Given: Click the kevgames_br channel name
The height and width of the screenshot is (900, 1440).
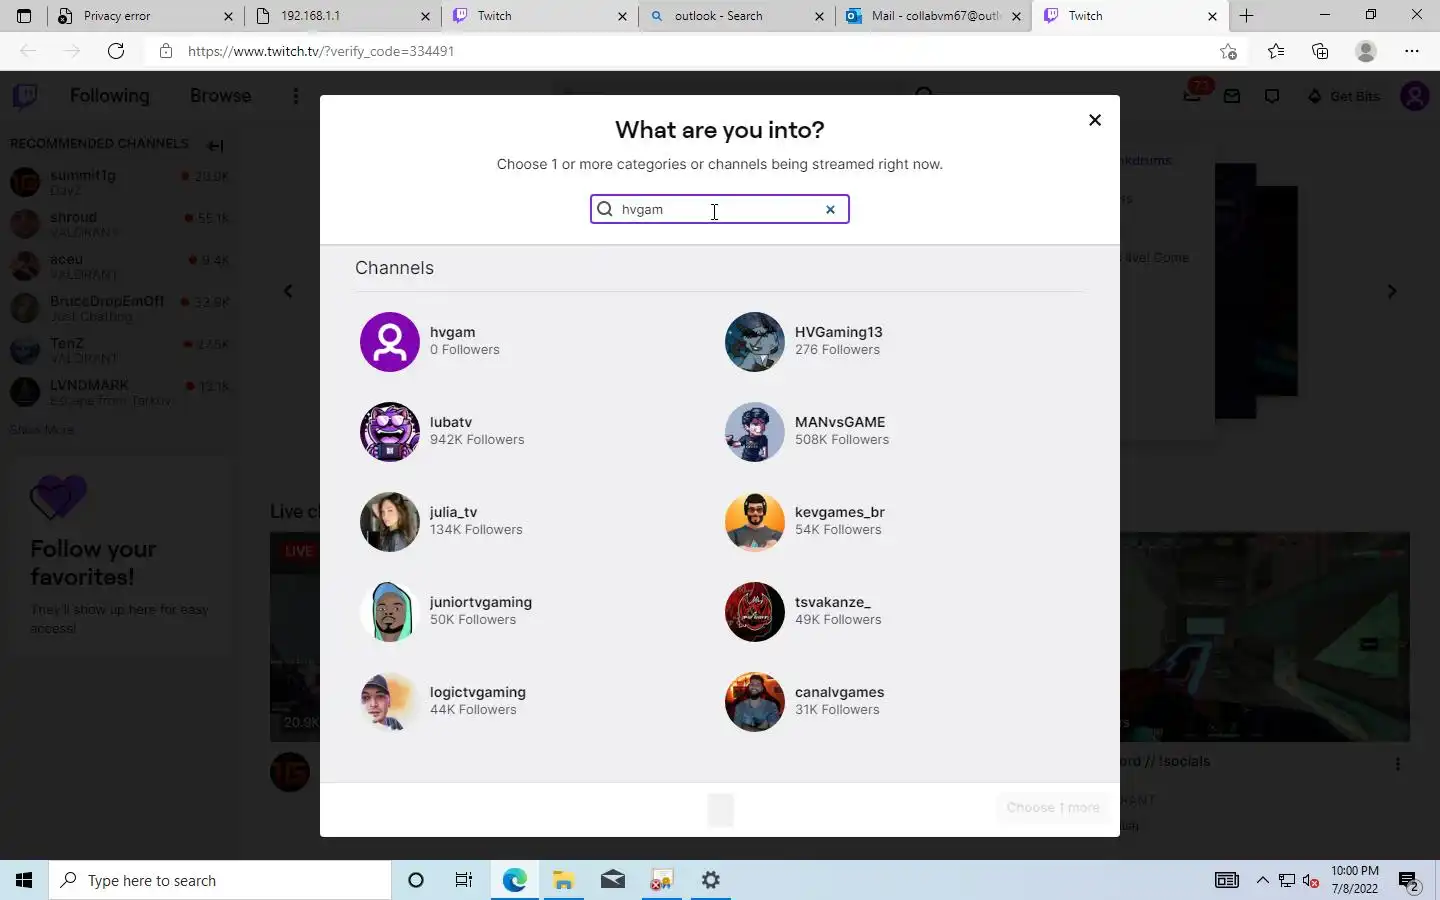Looking at the screenshot, I should pos(839,512).
